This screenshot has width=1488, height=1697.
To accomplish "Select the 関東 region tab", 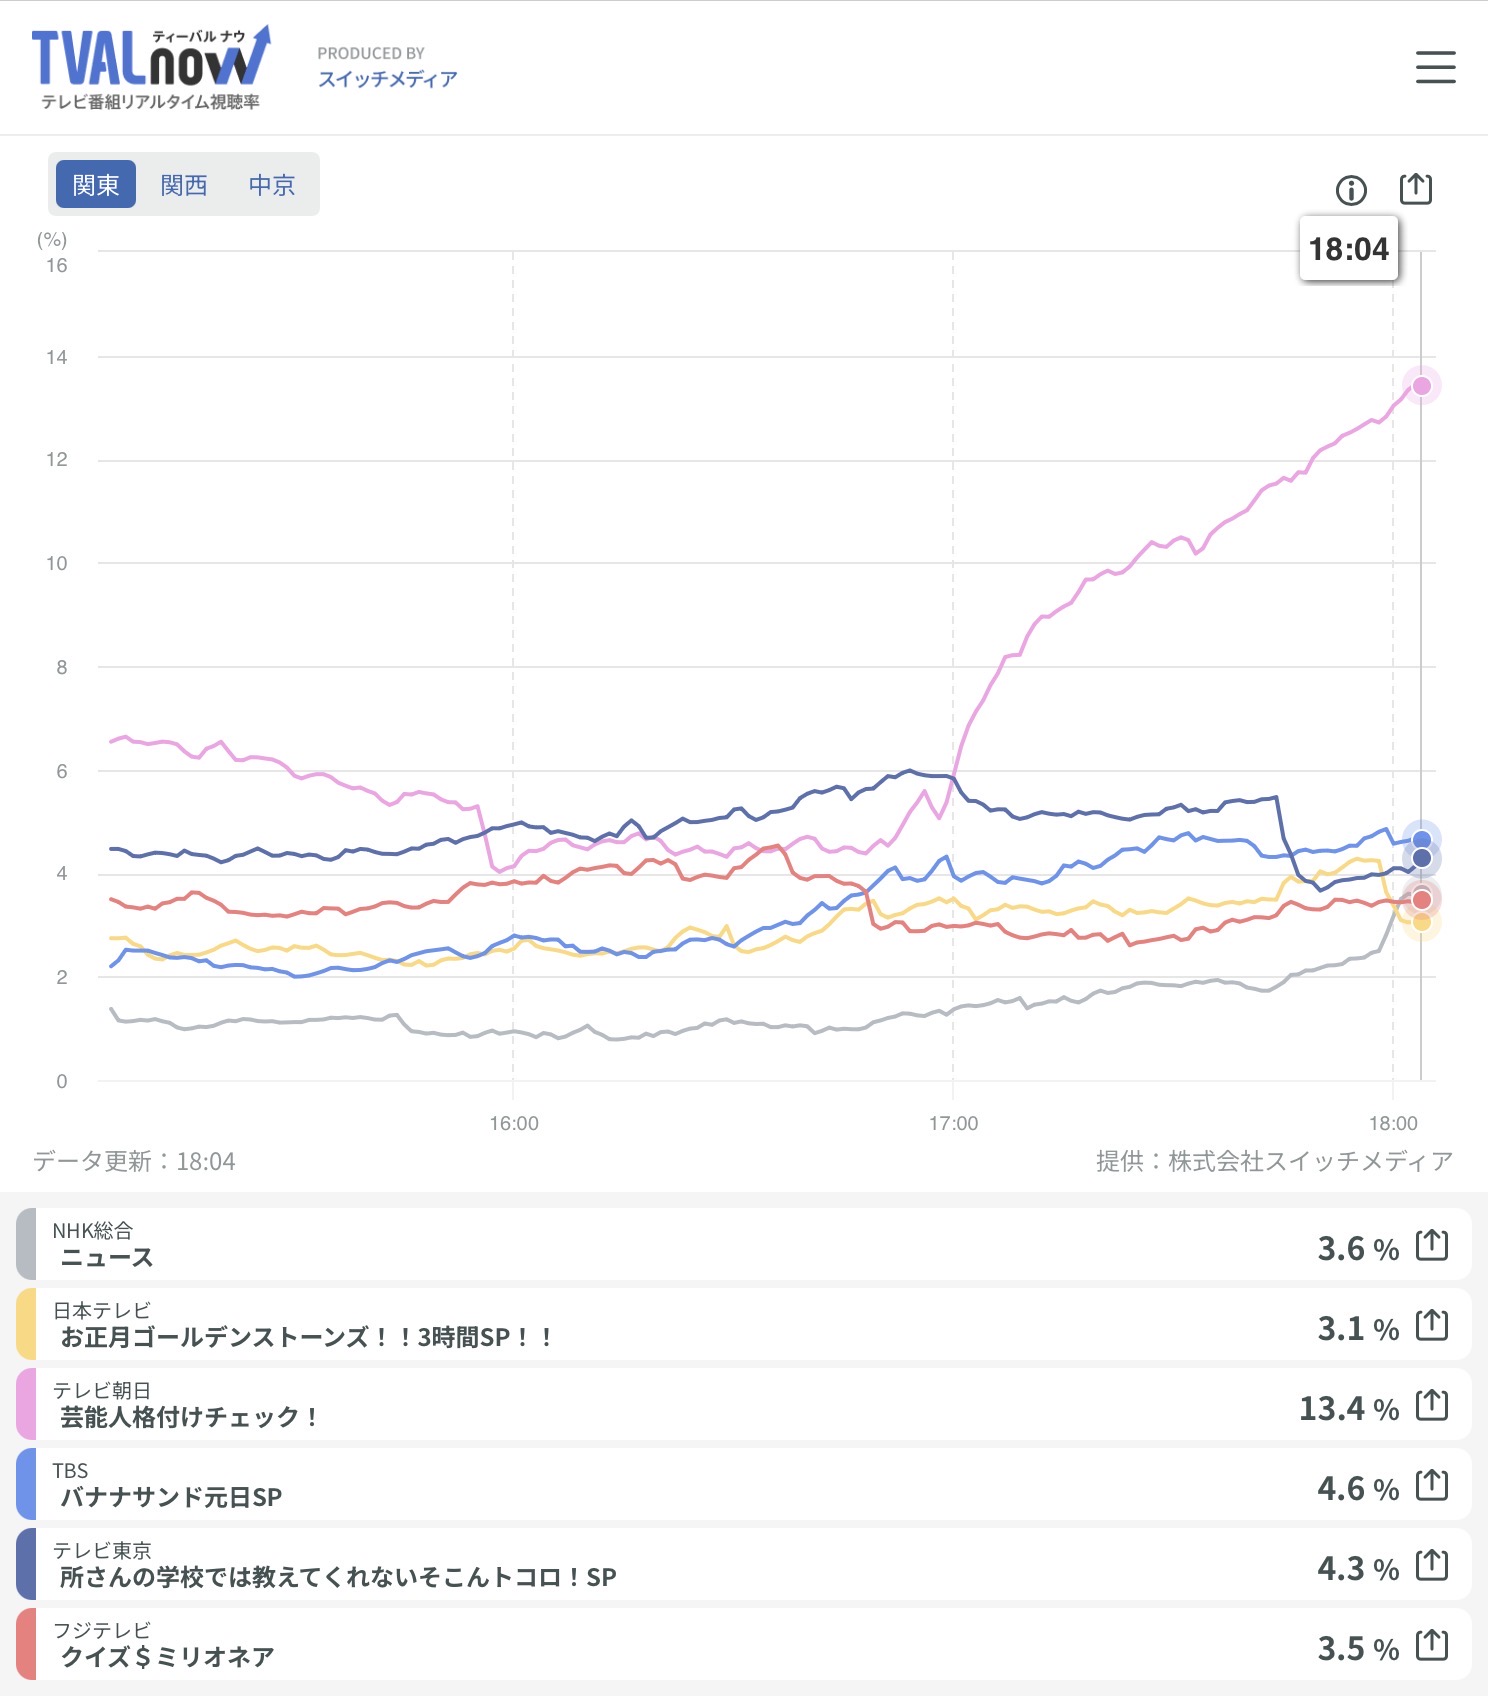I will [96, 185].
